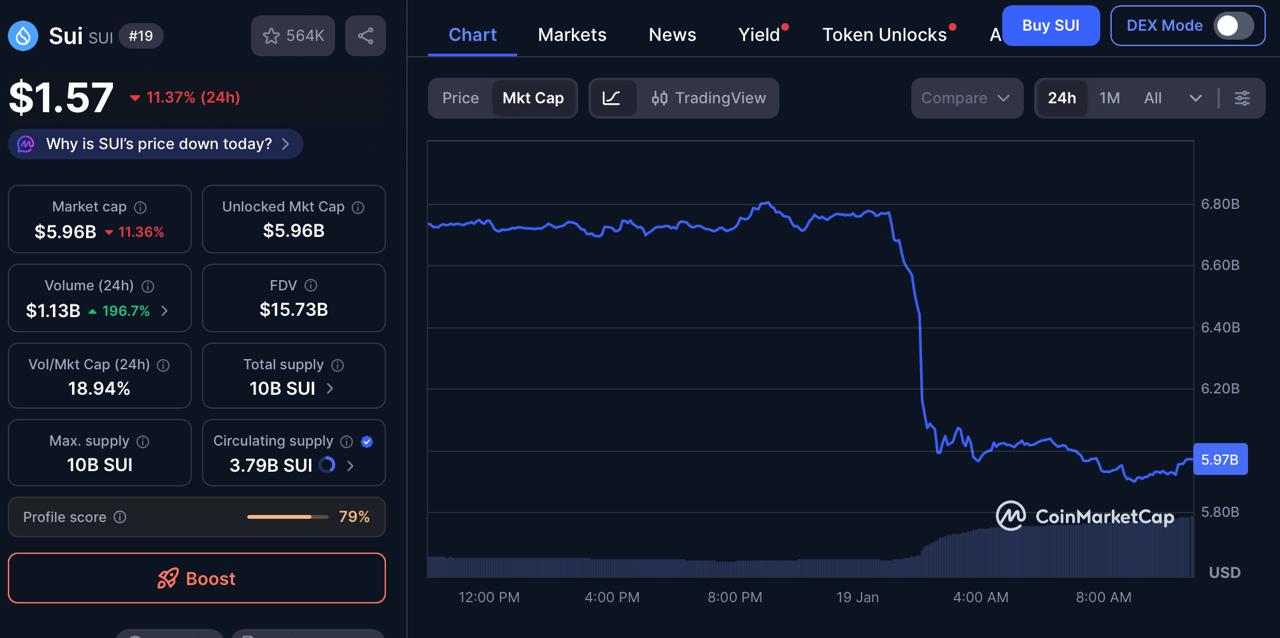Viewport: 1280px width, 638px height.
Task: Open chart settings sliders icon
Action: tap(1242, 98)
